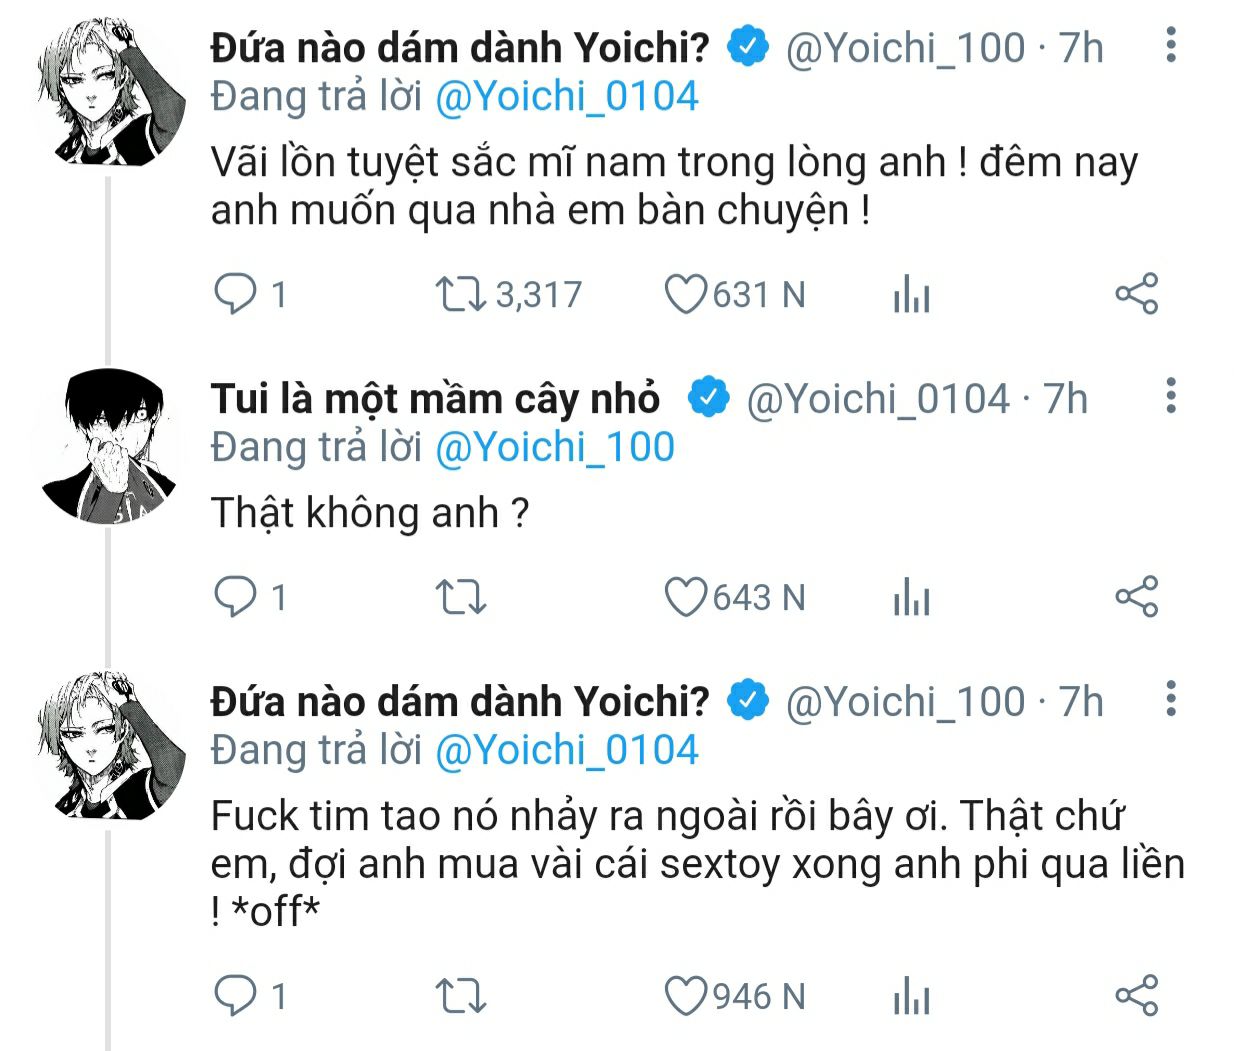
Task: Open profile picture of Tui là một mầm cây nhỏ
Action: click(109, 446)
